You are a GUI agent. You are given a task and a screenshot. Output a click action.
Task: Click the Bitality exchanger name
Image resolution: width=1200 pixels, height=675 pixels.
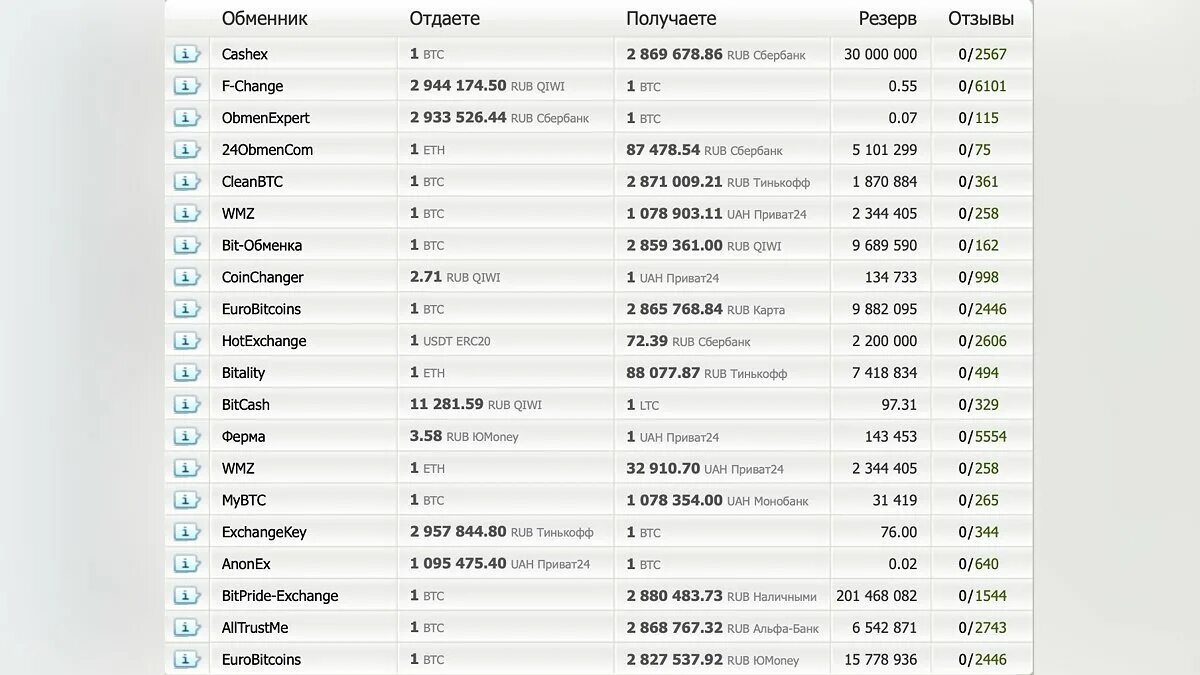pos(243,373)
